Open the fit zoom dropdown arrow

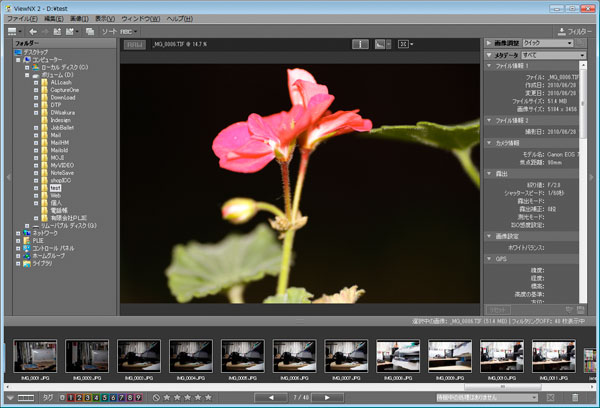(411, 44)
